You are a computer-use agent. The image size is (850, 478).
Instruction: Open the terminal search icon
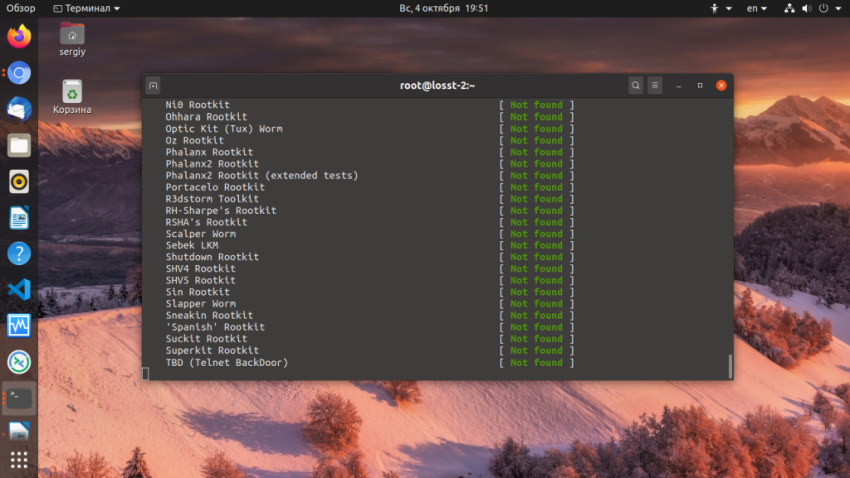click(635, 86)
